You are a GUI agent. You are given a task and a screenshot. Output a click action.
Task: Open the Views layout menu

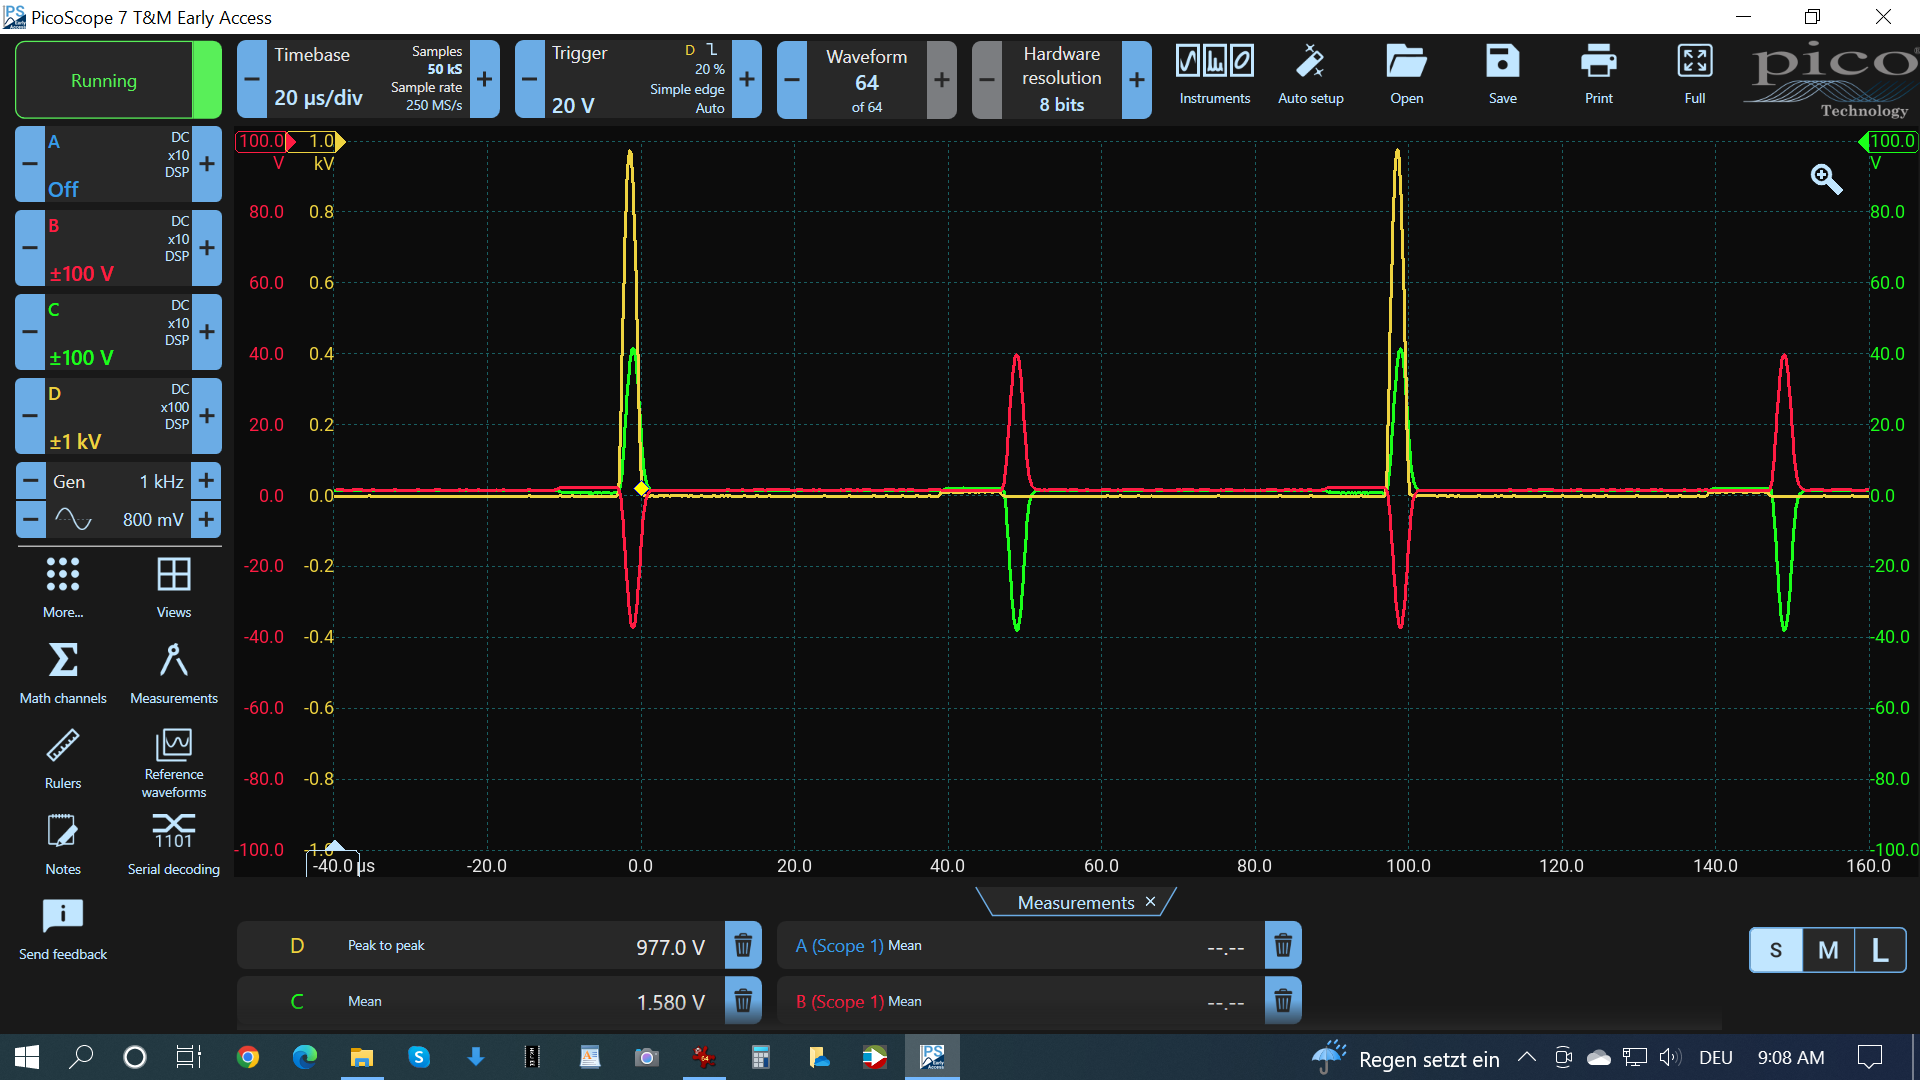173,587
